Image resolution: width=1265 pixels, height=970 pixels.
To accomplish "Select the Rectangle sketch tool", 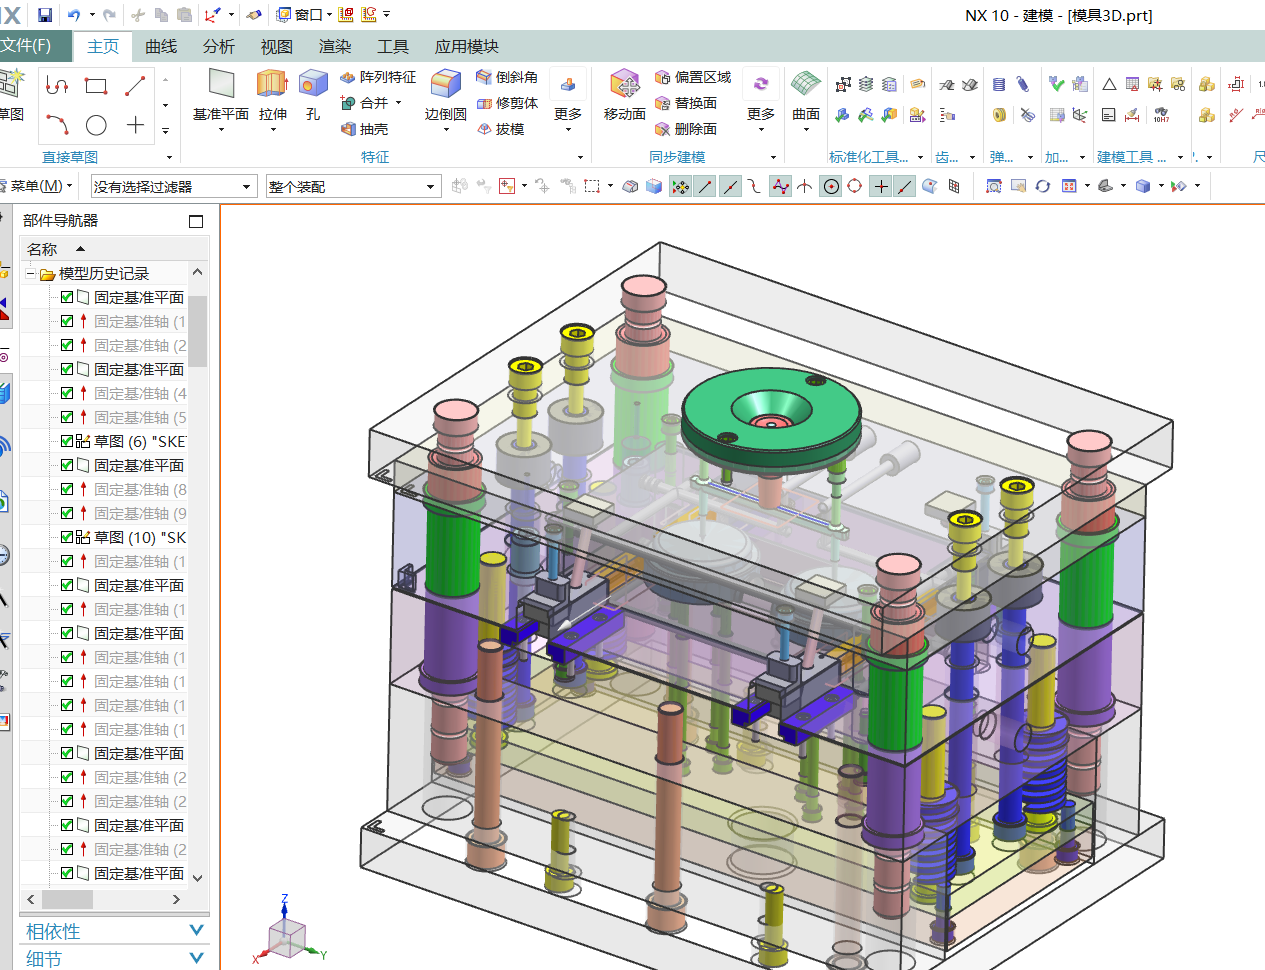I will 96,86.
